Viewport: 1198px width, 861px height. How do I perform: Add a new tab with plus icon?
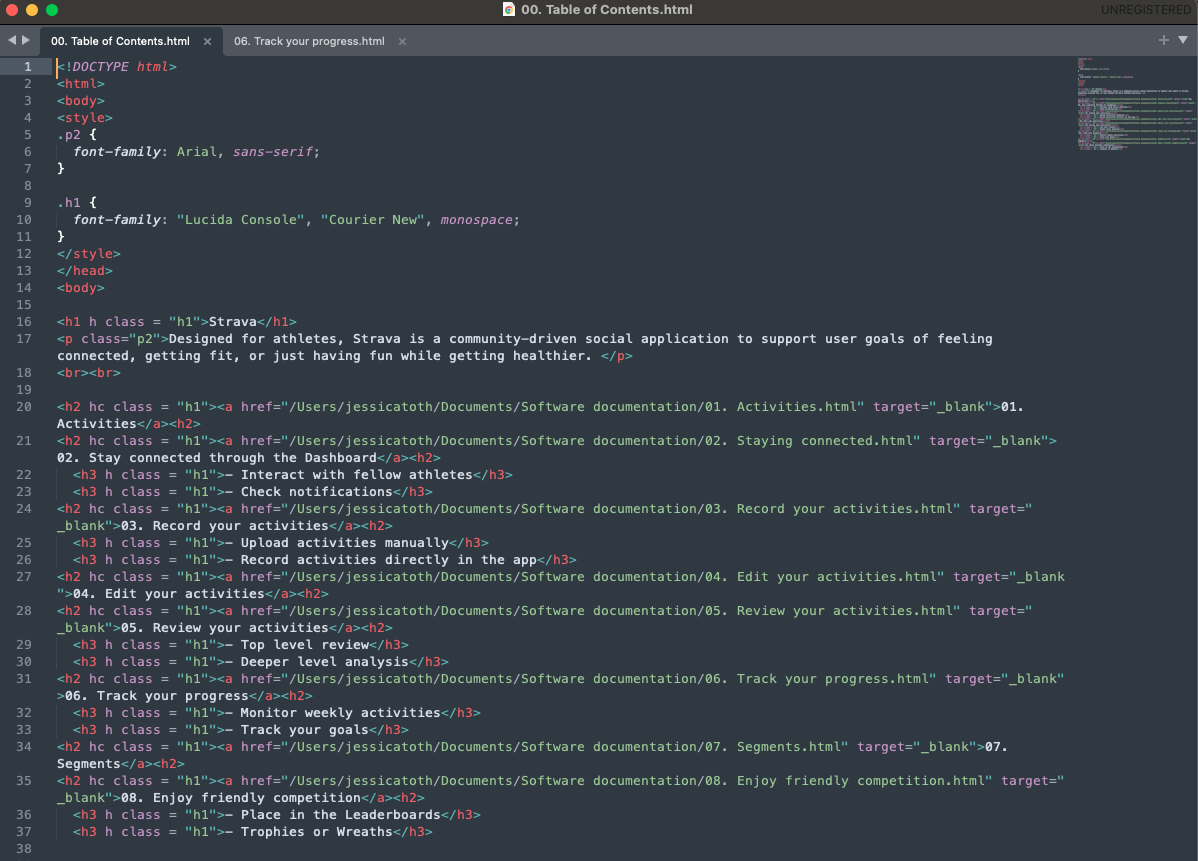(x=1163, y=40)
